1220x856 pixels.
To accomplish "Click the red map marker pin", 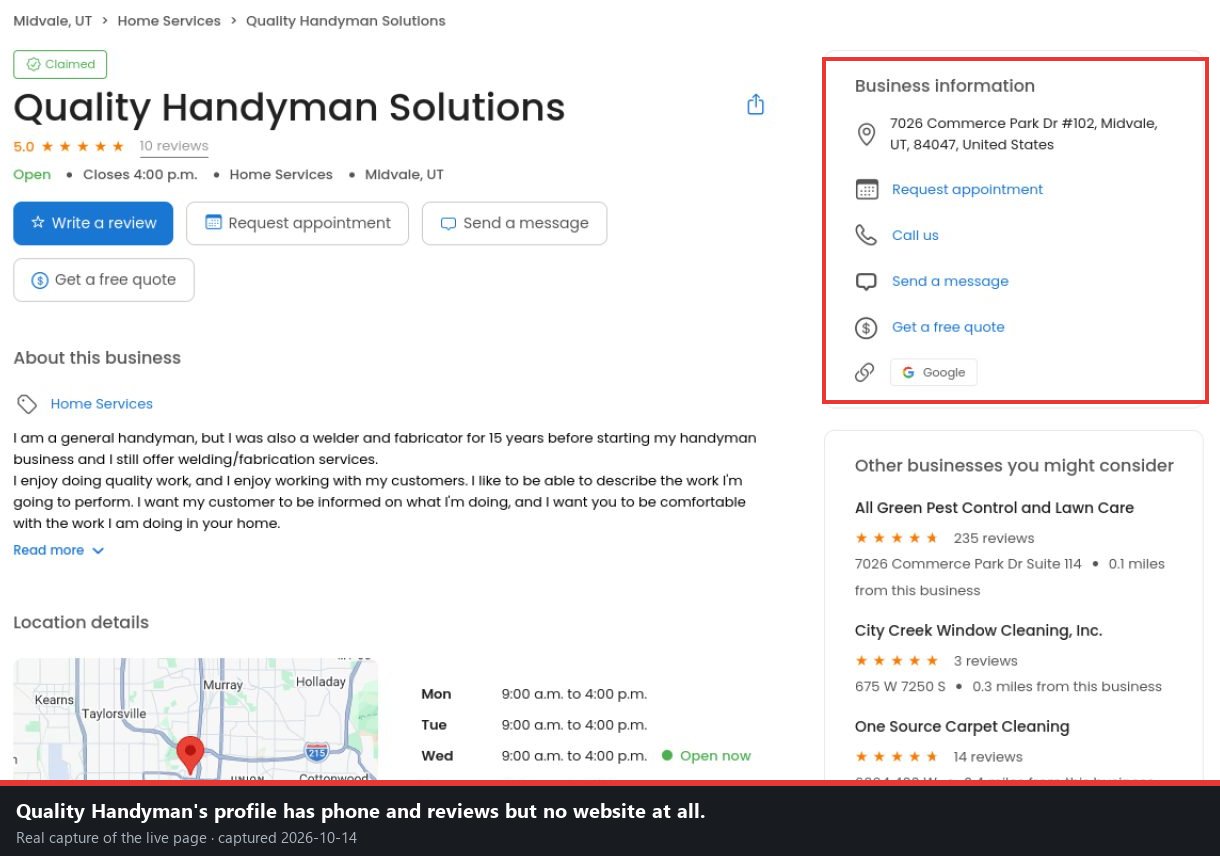I will tap(190, 754).
